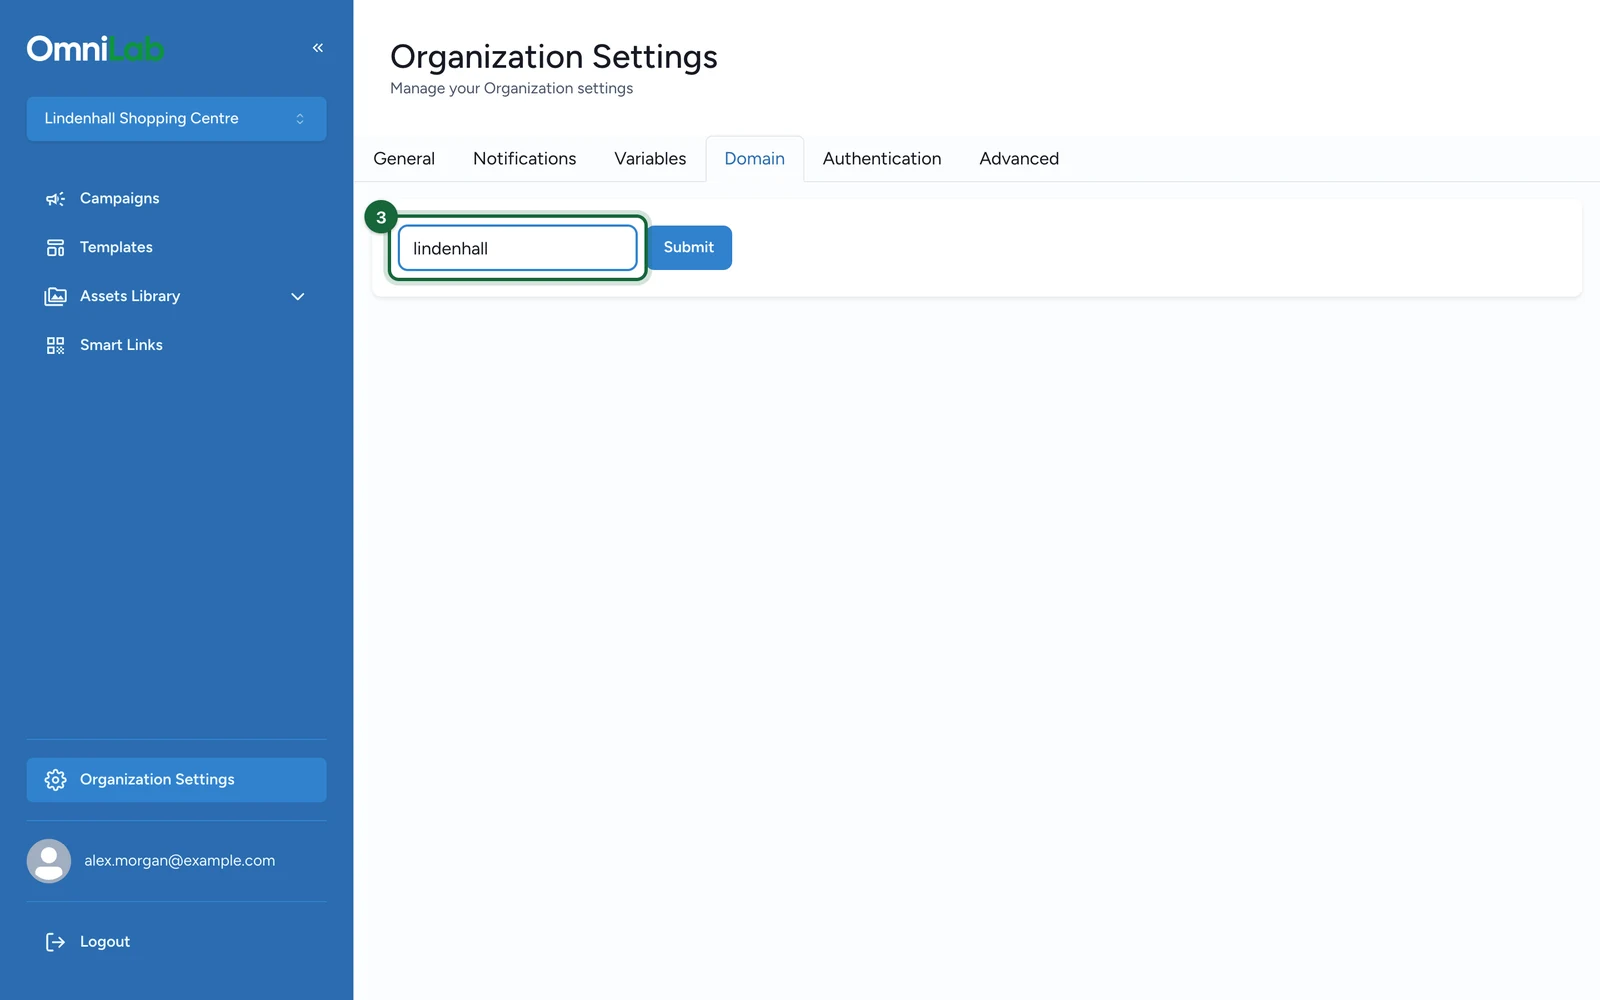Click the Smart Links QR icon
Image resolution: width=1600 pixels, height=1000 pixels.
56,346
